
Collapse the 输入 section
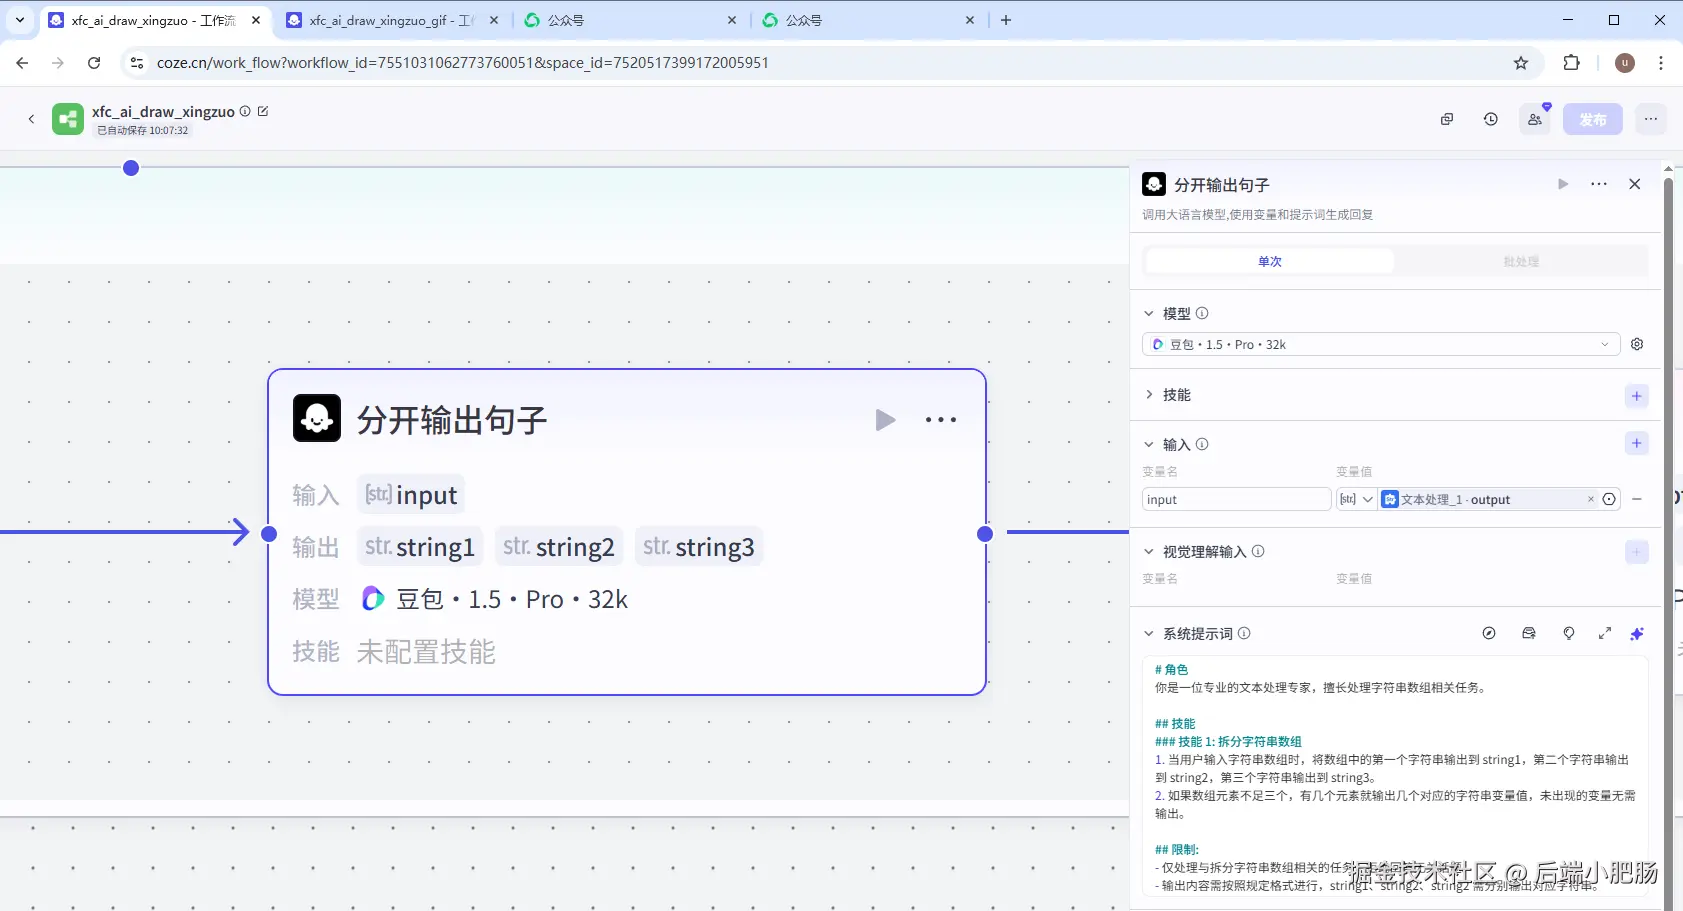tap(1149, 444)
